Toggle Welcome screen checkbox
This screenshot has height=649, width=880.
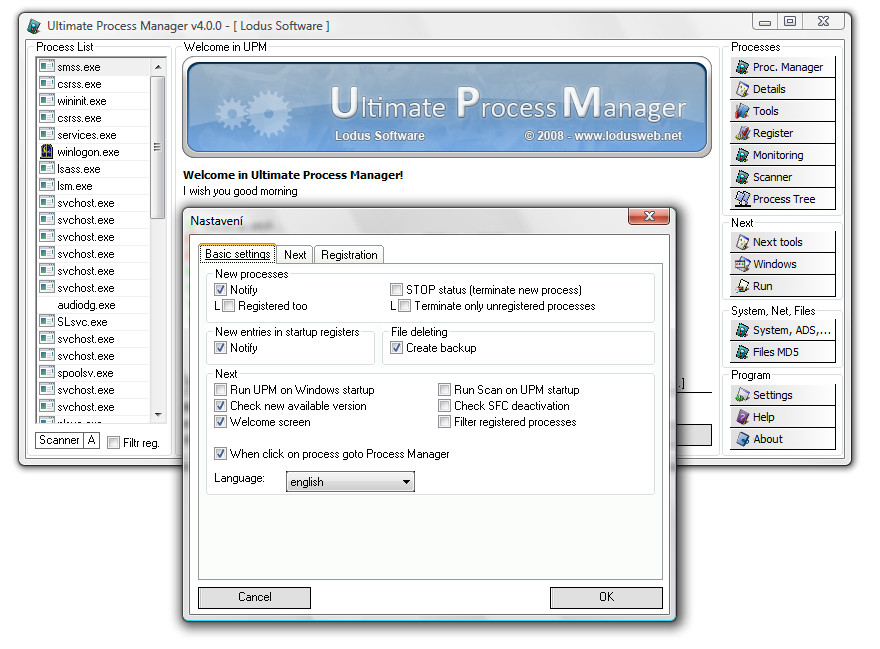tap(221, 422)
